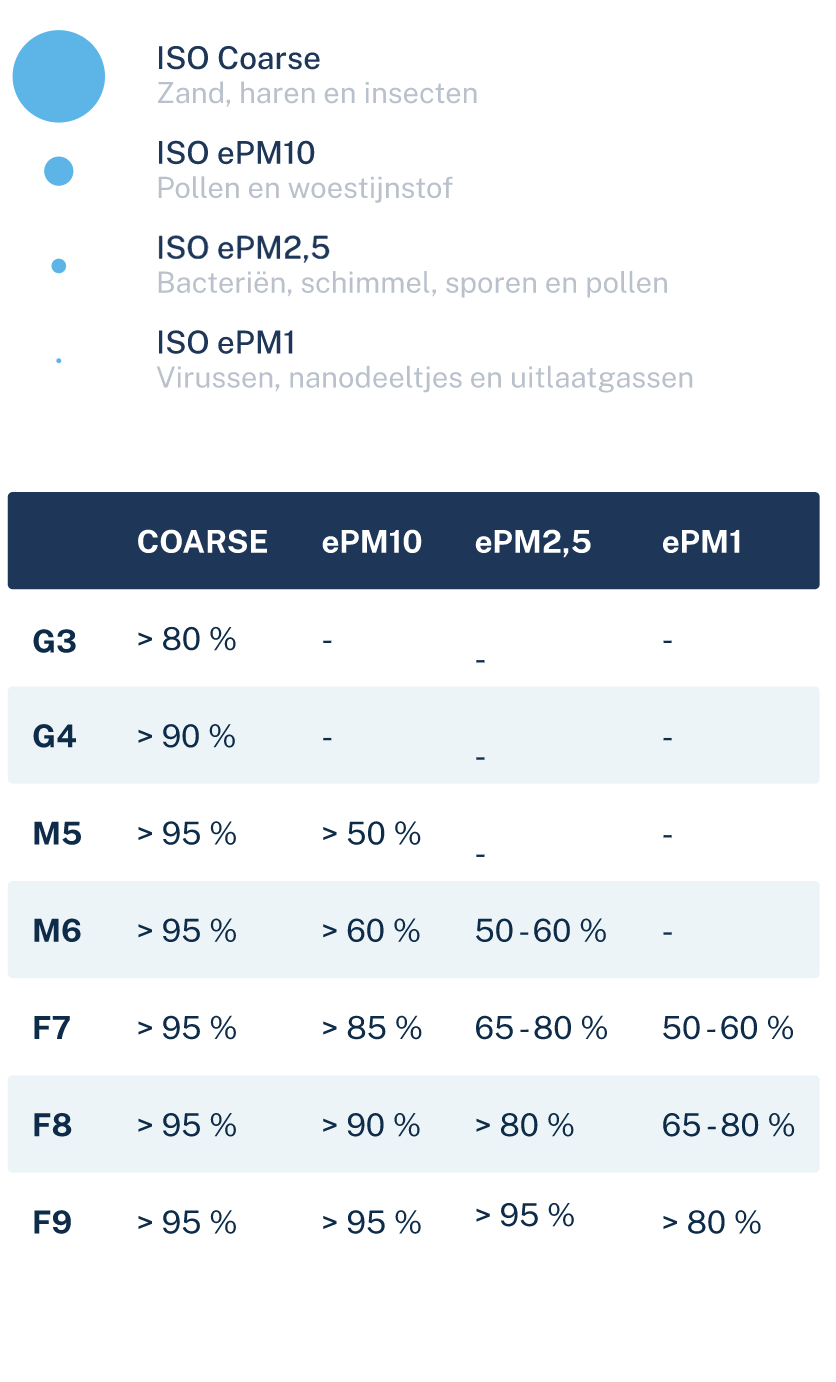836x1382 pixels.
Task: Click the ePM10 column header
Action: (x=372, y=542)
